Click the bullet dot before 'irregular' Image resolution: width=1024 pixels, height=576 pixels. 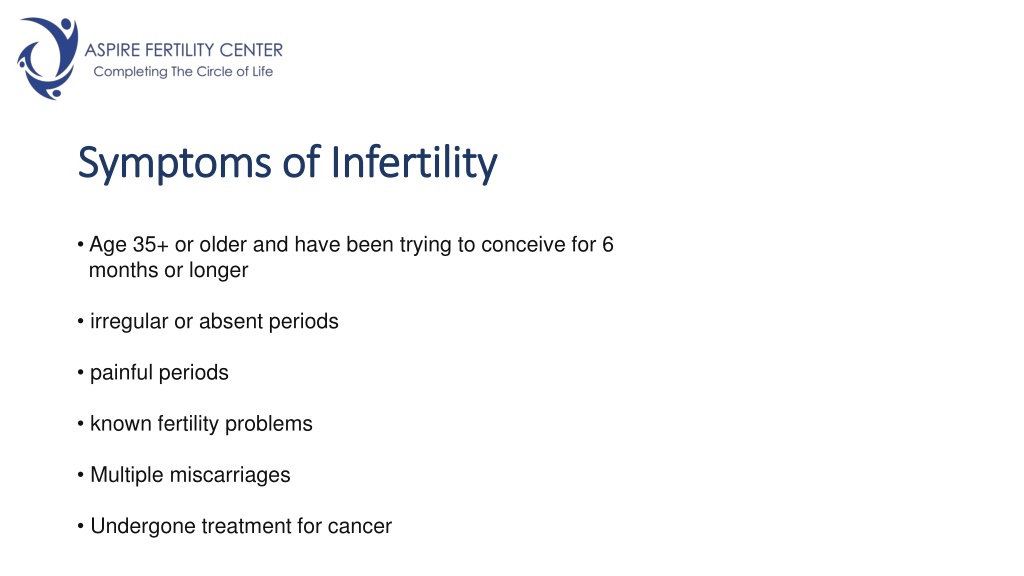80,322
